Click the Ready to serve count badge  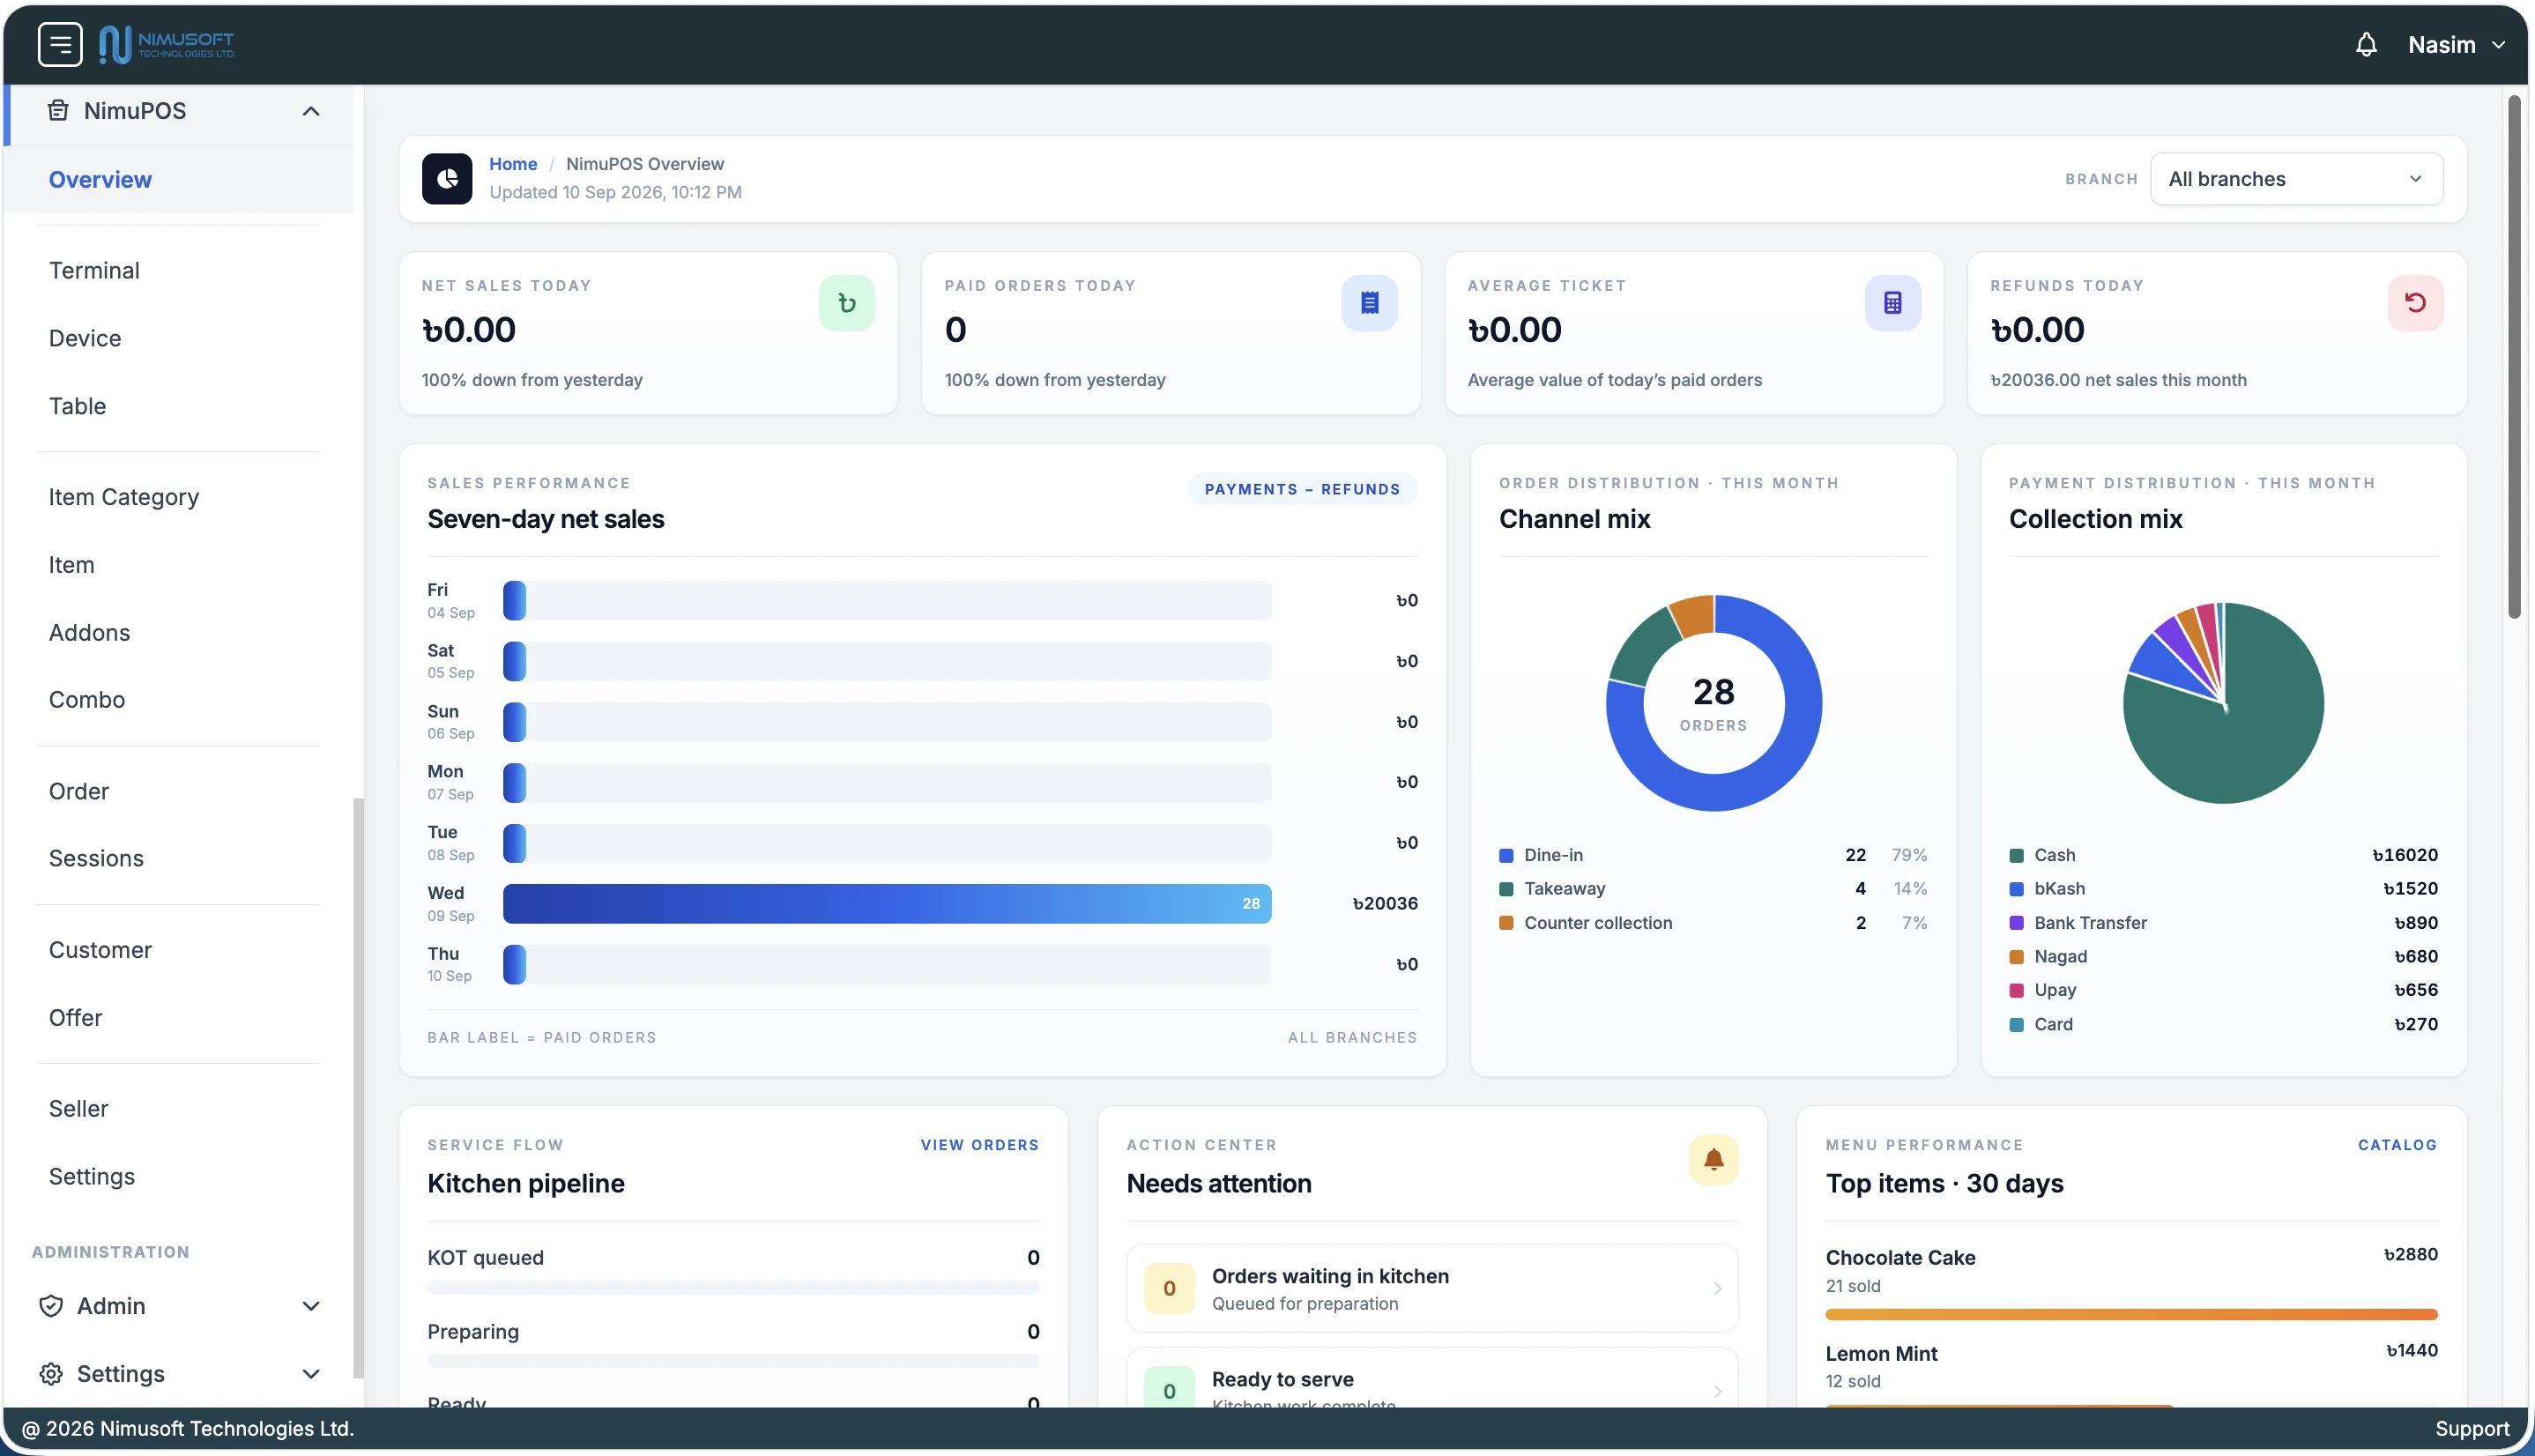tap(1169, 1388)
